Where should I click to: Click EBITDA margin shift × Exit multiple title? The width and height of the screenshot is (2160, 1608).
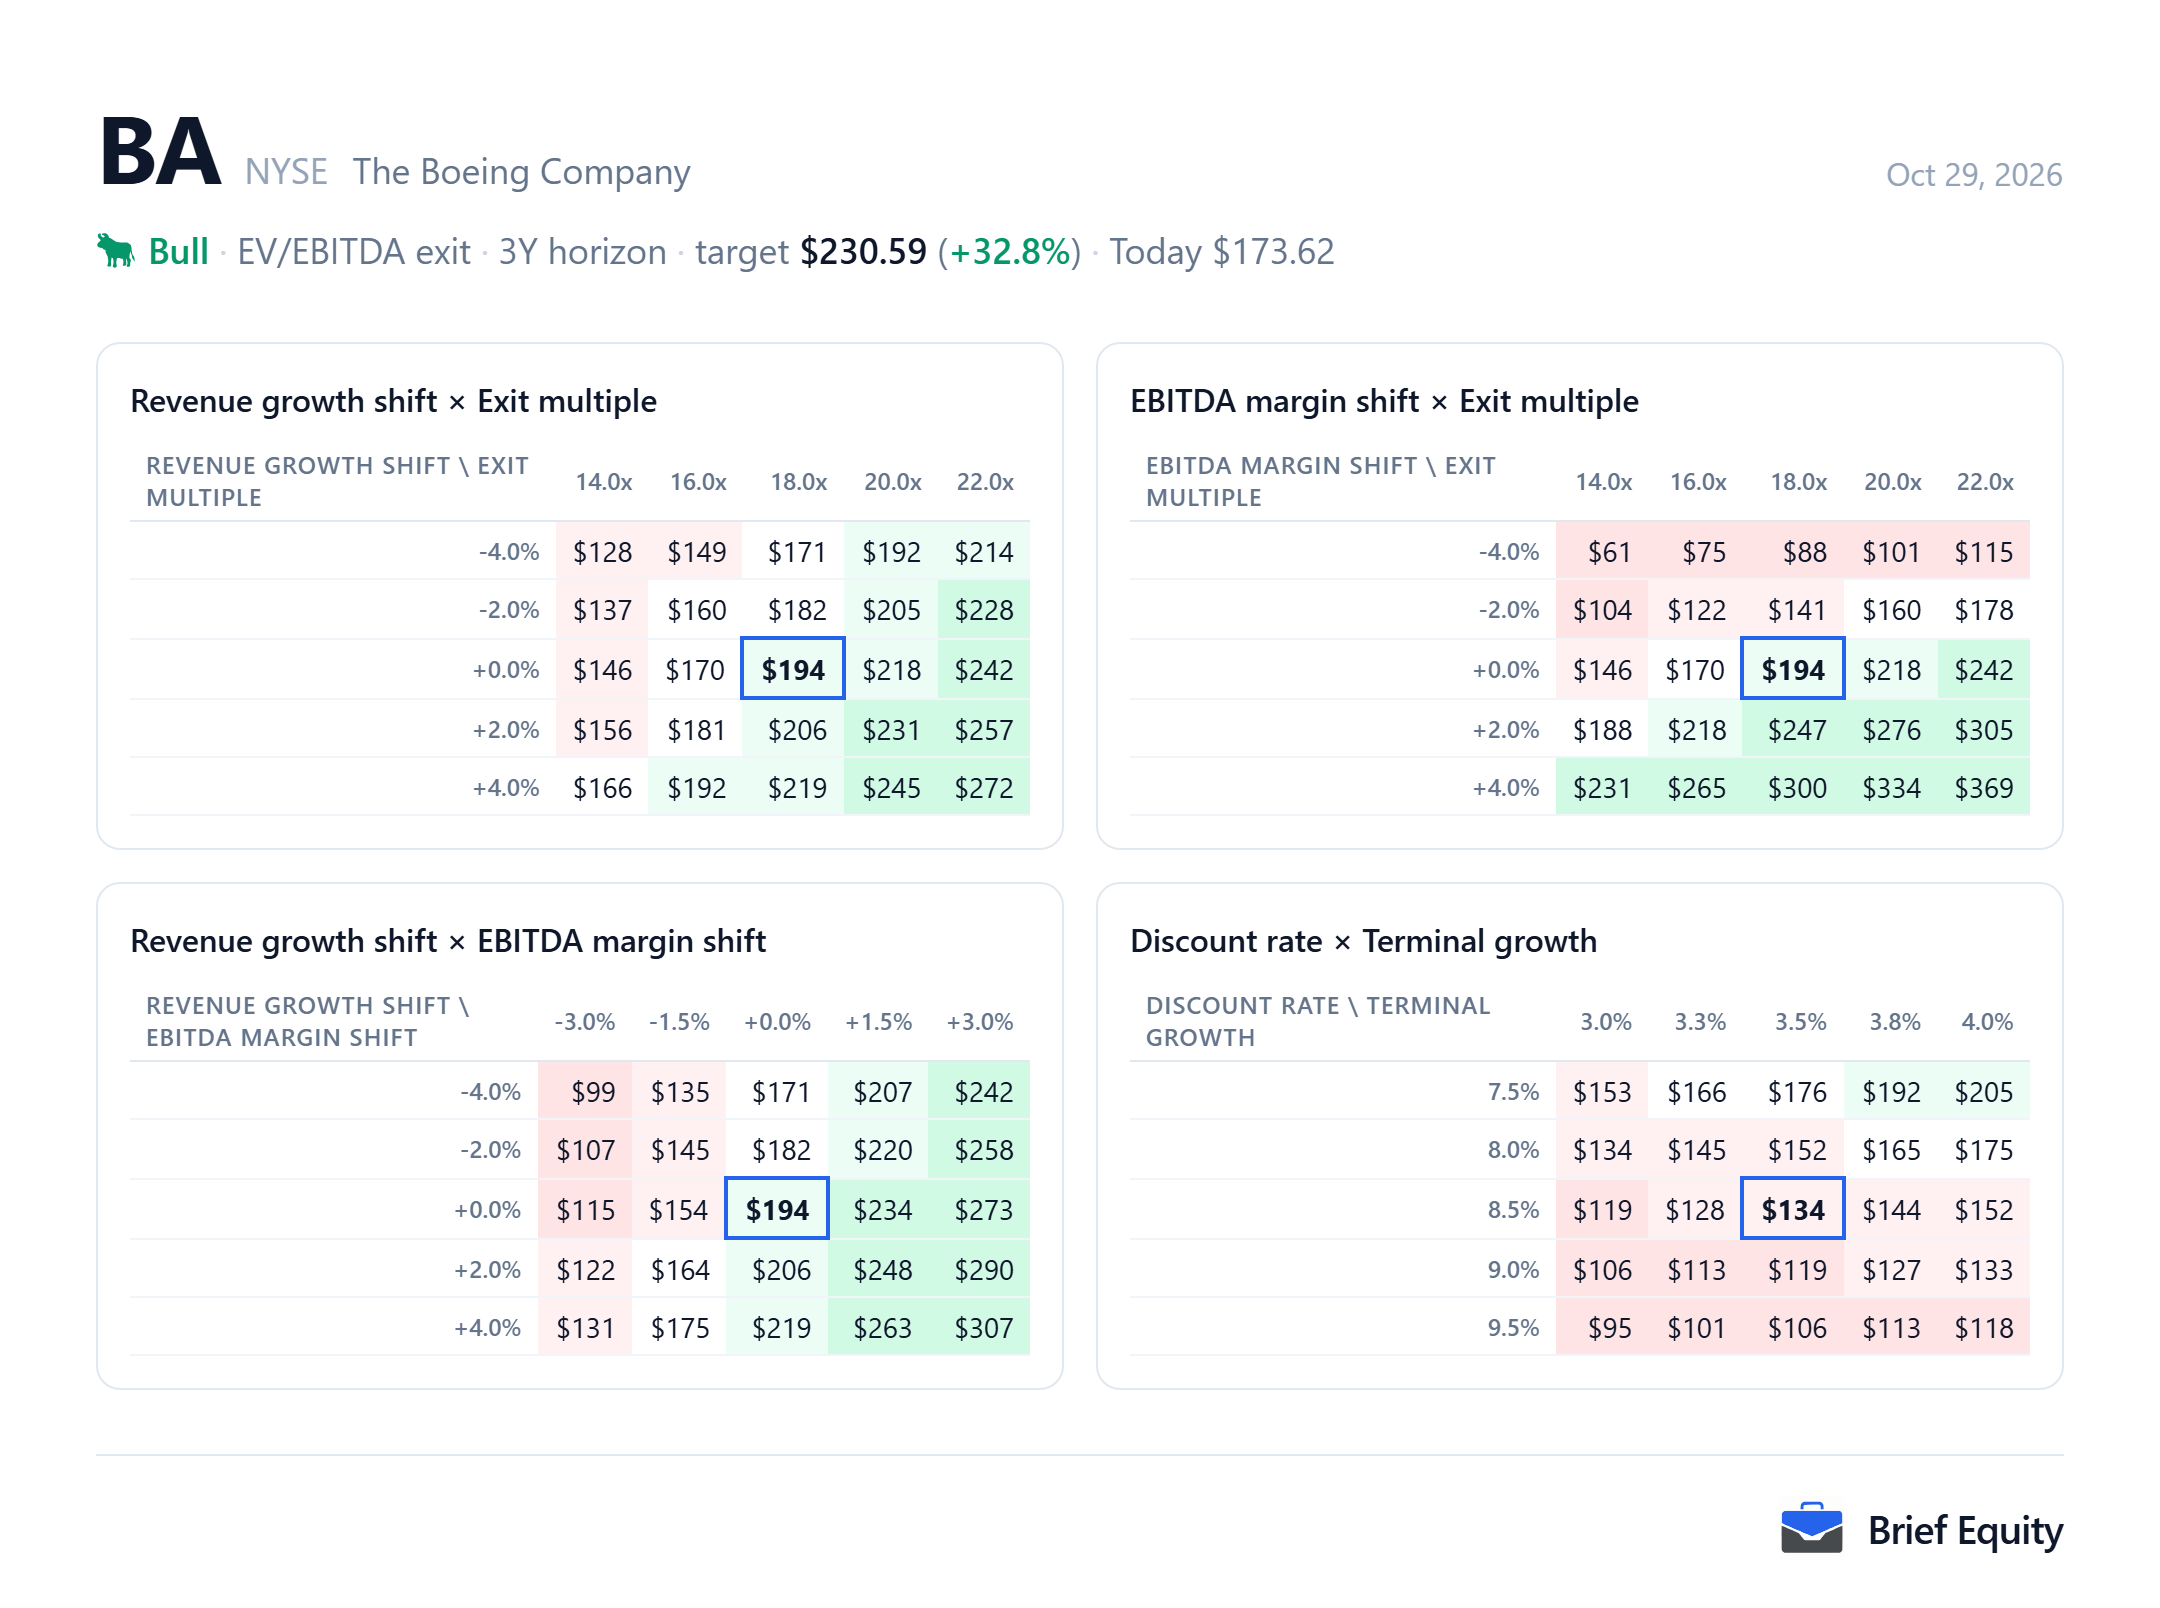[x=1384, y=401]
